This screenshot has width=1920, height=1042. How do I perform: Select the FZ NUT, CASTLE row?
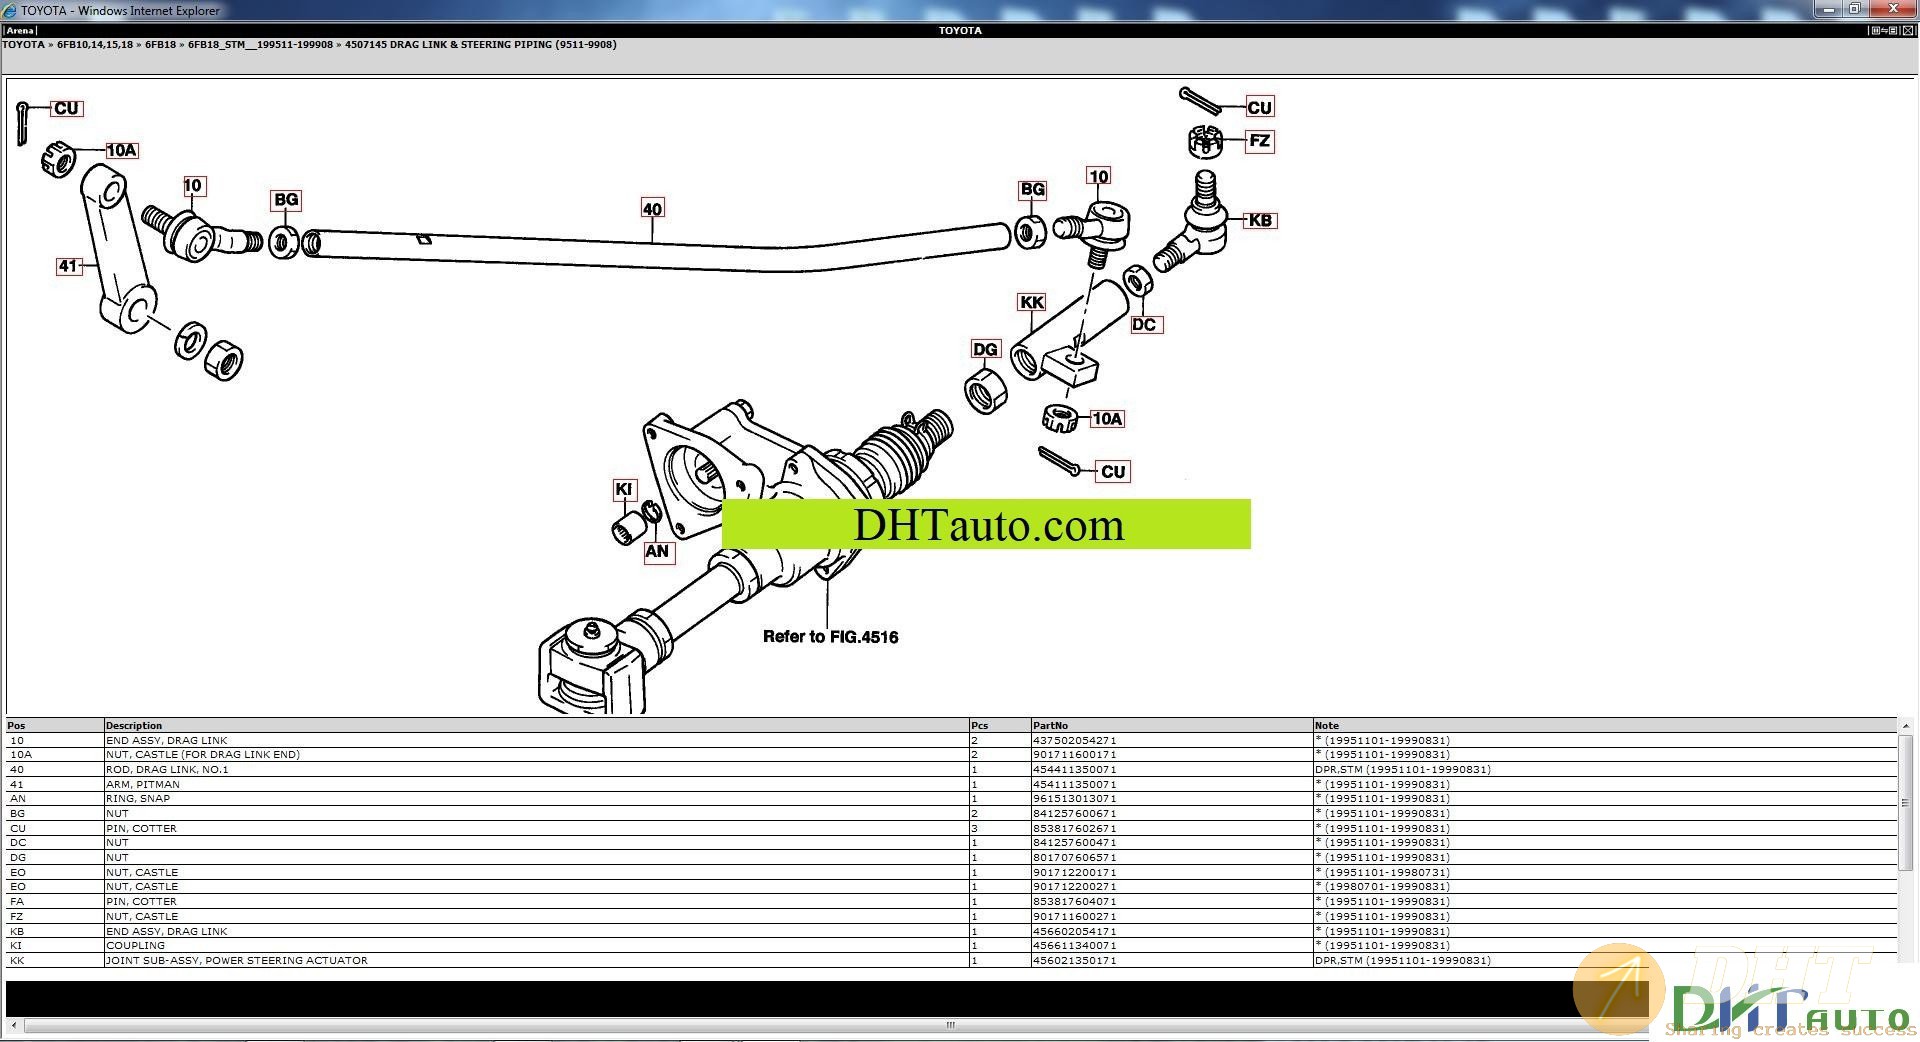tap(951, 917)
